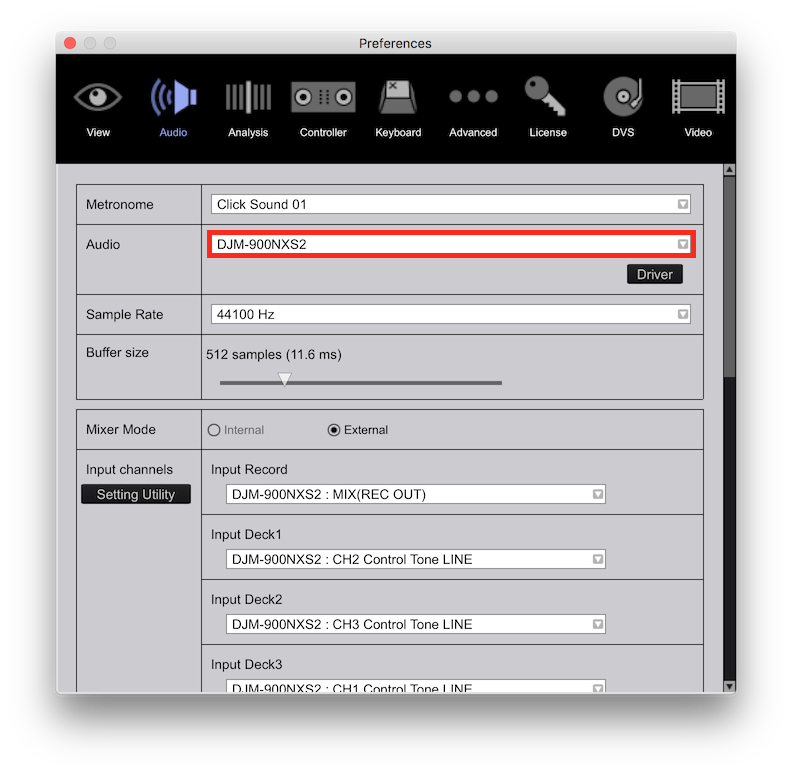Click the Sample Rate label

point(125,314)
